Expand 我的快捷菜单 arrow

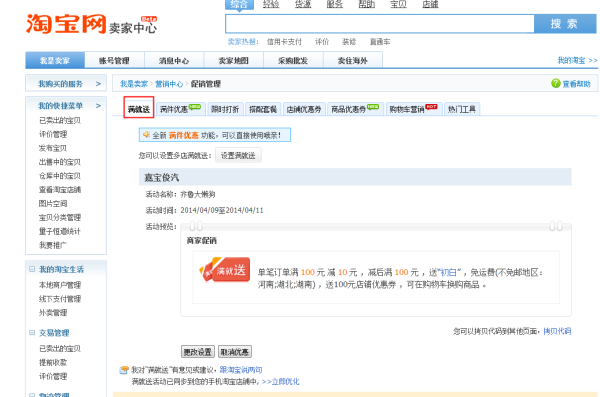tap(98, 105)
